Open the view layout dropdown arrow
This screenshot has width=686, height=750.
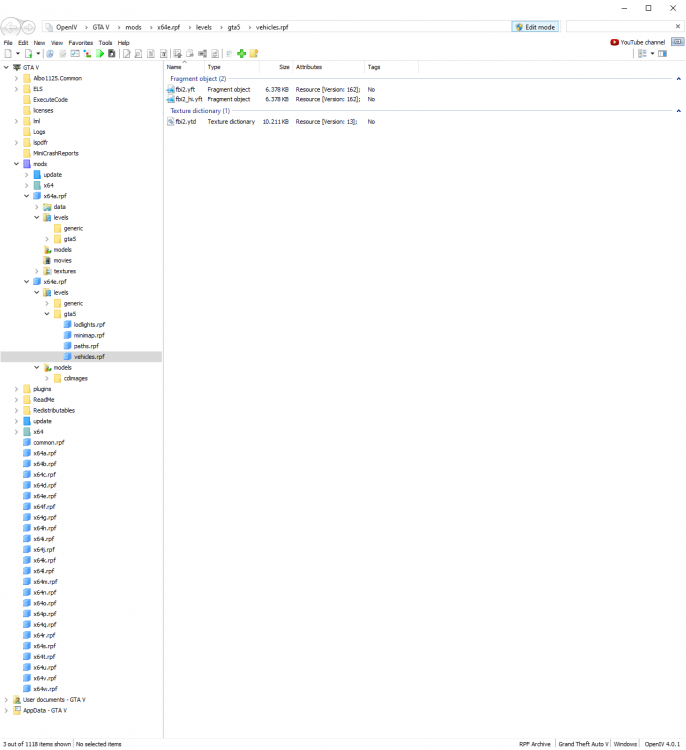point(652,54)
